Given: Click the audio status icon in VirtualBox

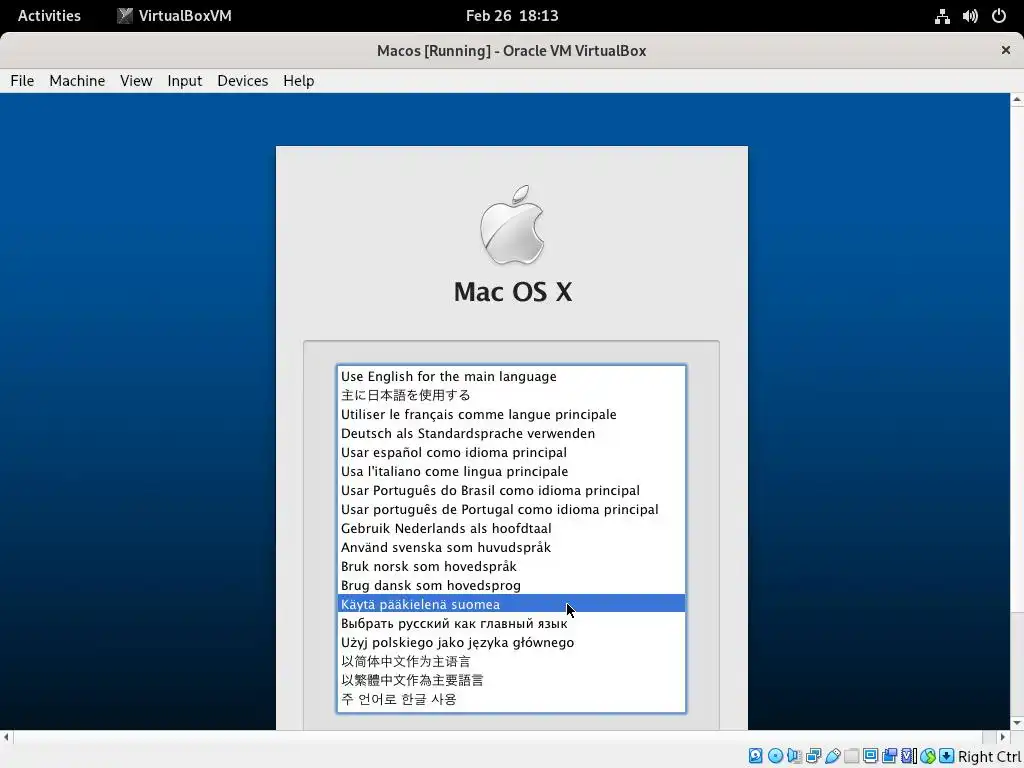Looking at the screenshot, I should tap(794, 756).
